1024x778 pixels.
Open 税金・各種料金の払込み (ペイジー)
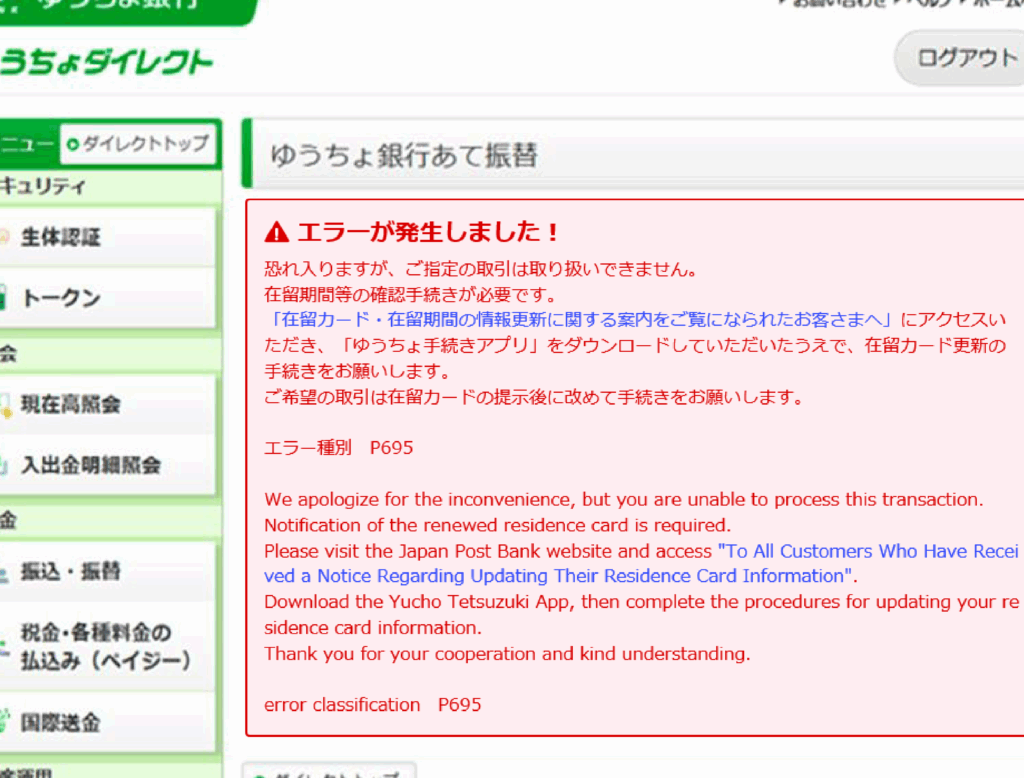pyautogui.click(x=108, y=646)
